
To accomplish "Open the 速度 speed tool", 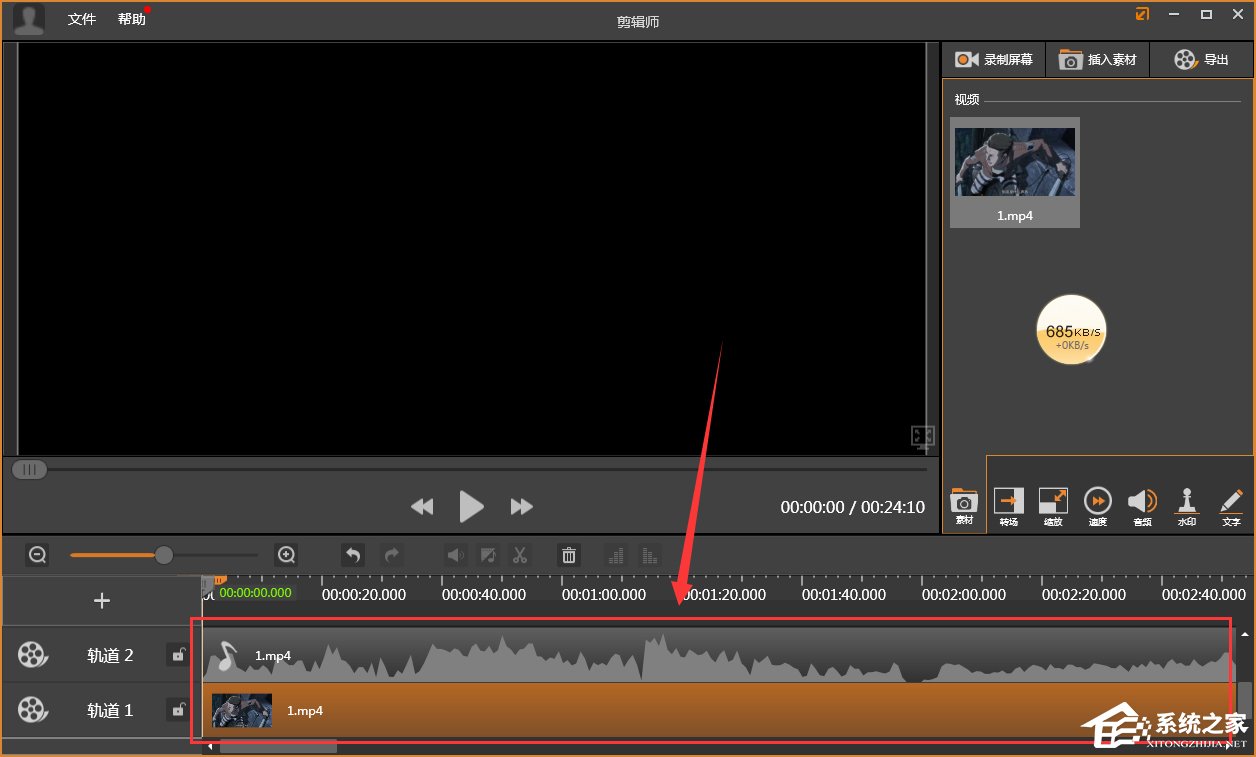I will (x=1097, y=505).
